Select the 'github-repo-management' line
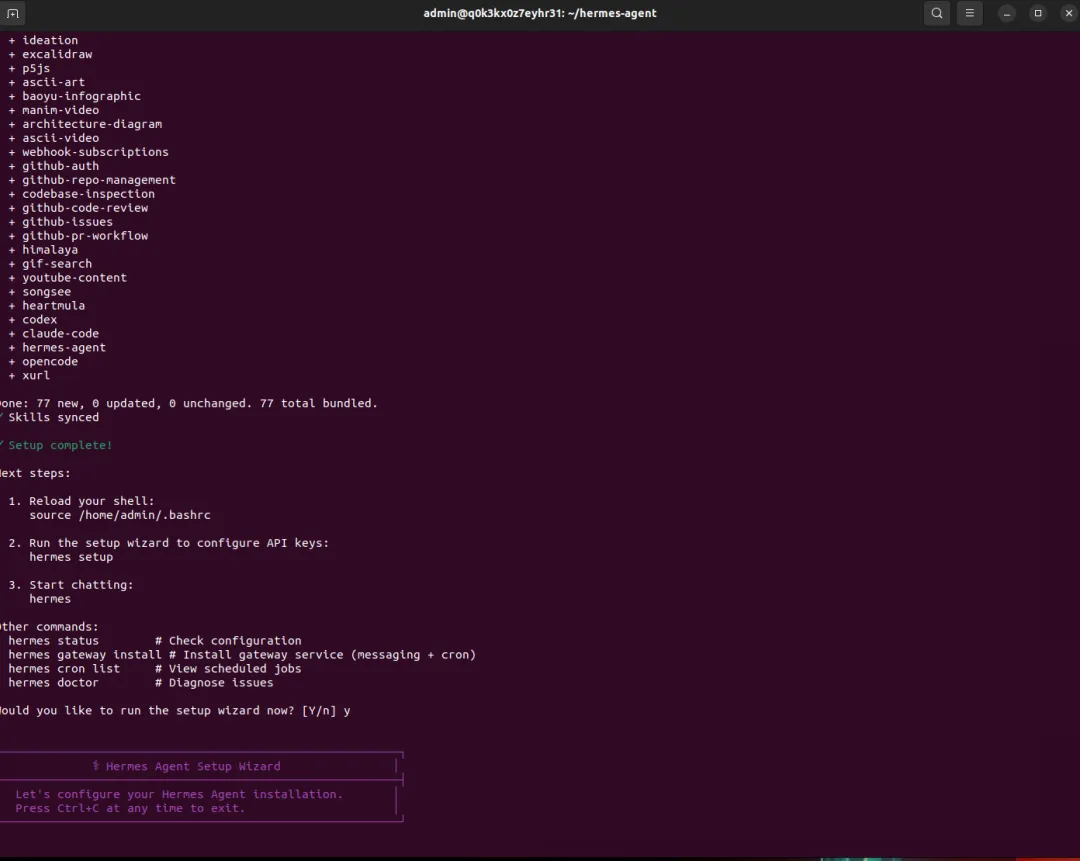Viewport: 1080px width, 861px height. click(x=92, y=180)
